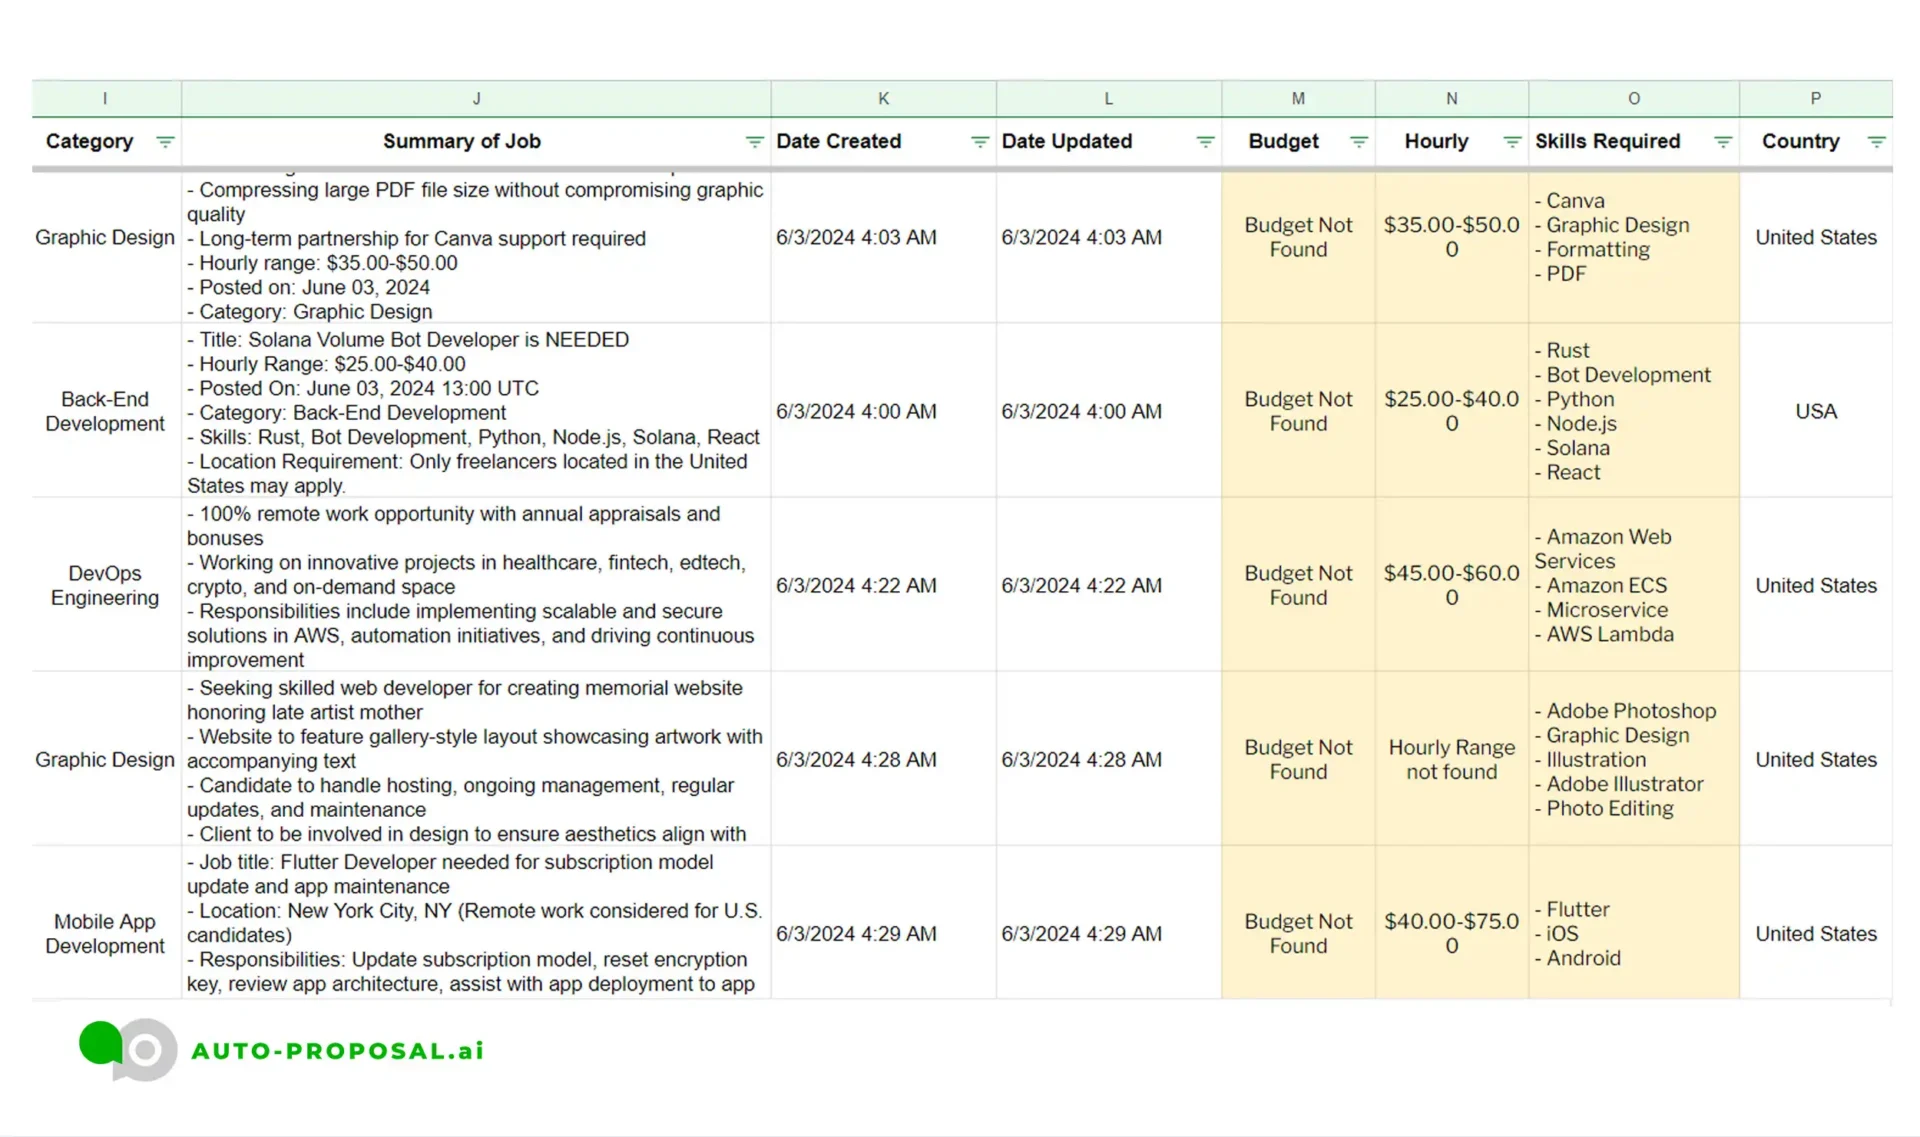This screenshot has height=1137, width=1920.
Task: Open the Date Created filter icon
Action: click(x=979, y=142)
